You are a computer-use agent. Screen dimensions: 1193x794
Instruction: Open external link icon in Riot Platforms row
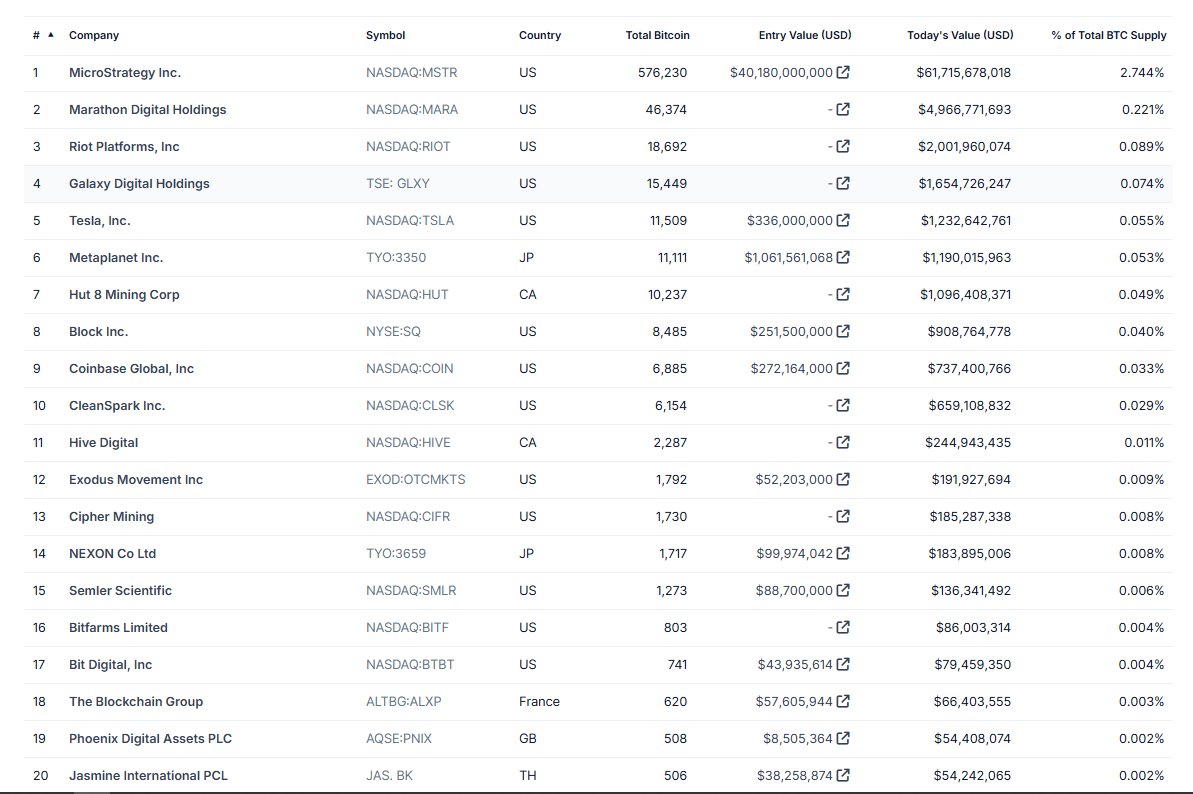pos(843,146)
